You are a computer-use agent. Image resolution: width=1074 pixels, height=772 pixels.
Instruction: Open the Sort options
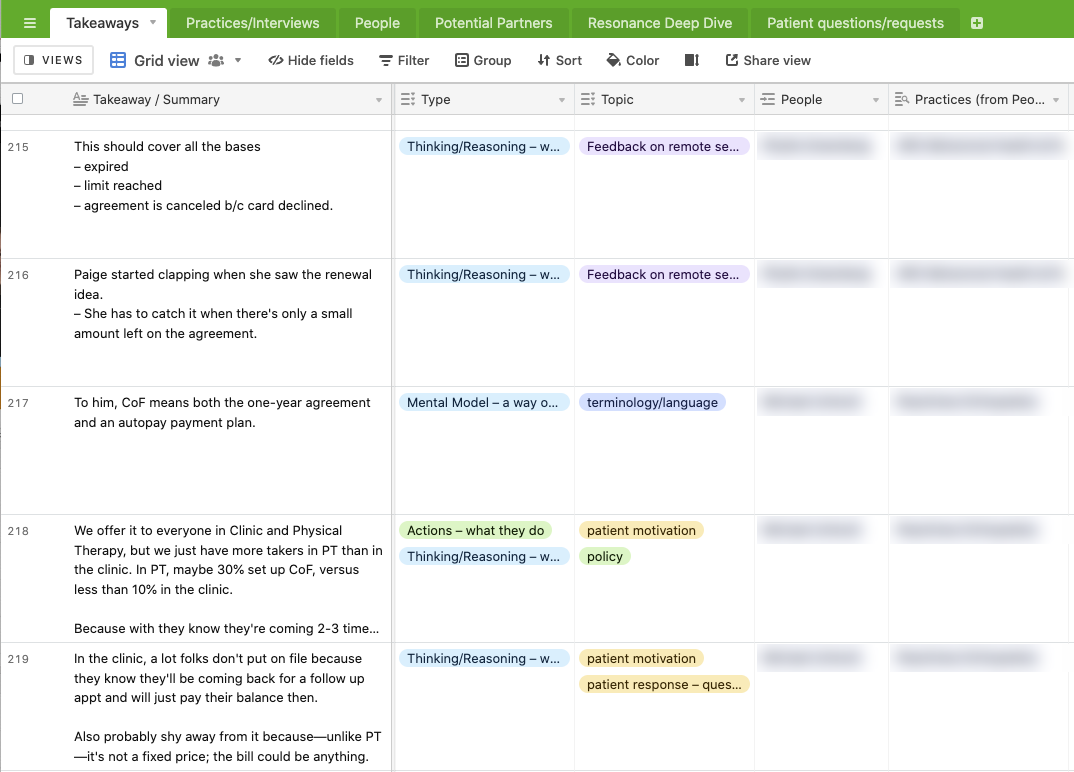pyautogui.click(x=560, y=60)
